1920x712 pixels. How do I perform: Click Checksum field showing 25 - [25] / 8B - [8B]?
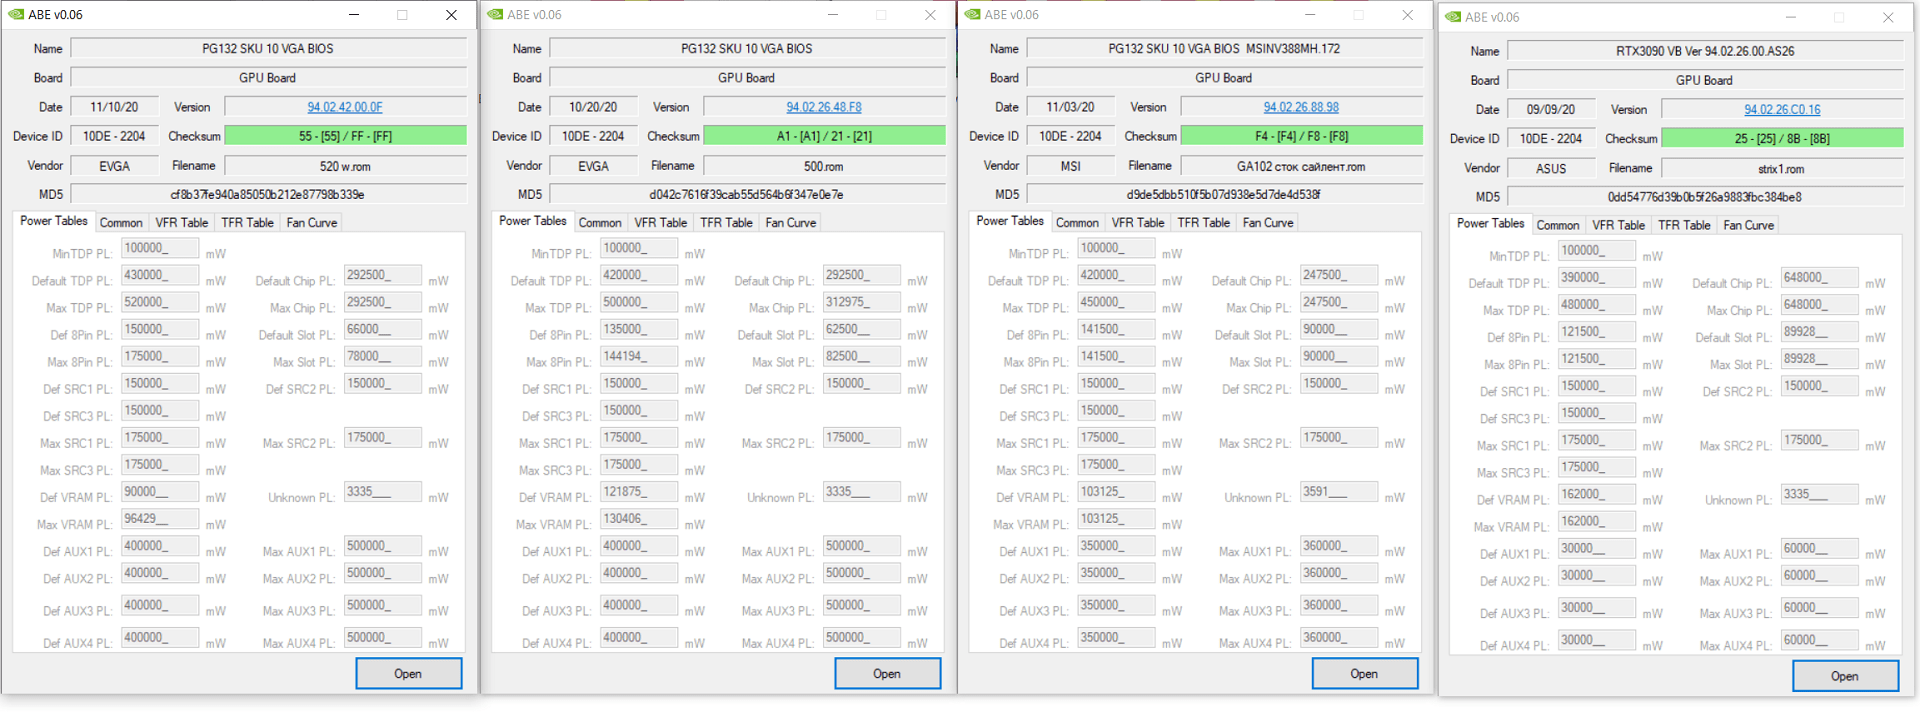[x=1782, y=139]
